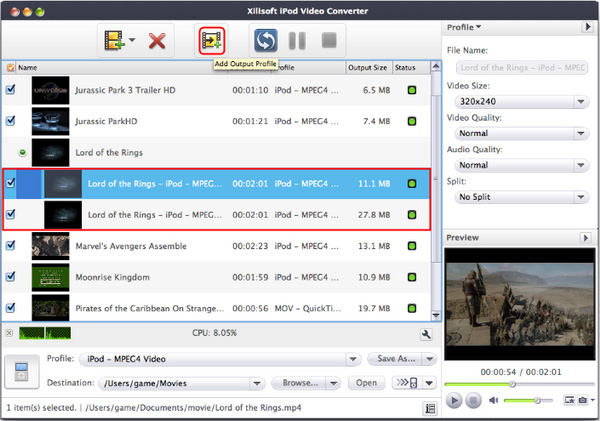Uncheck the 11.1 MB Lord of the Rings row

pos(11,183)
